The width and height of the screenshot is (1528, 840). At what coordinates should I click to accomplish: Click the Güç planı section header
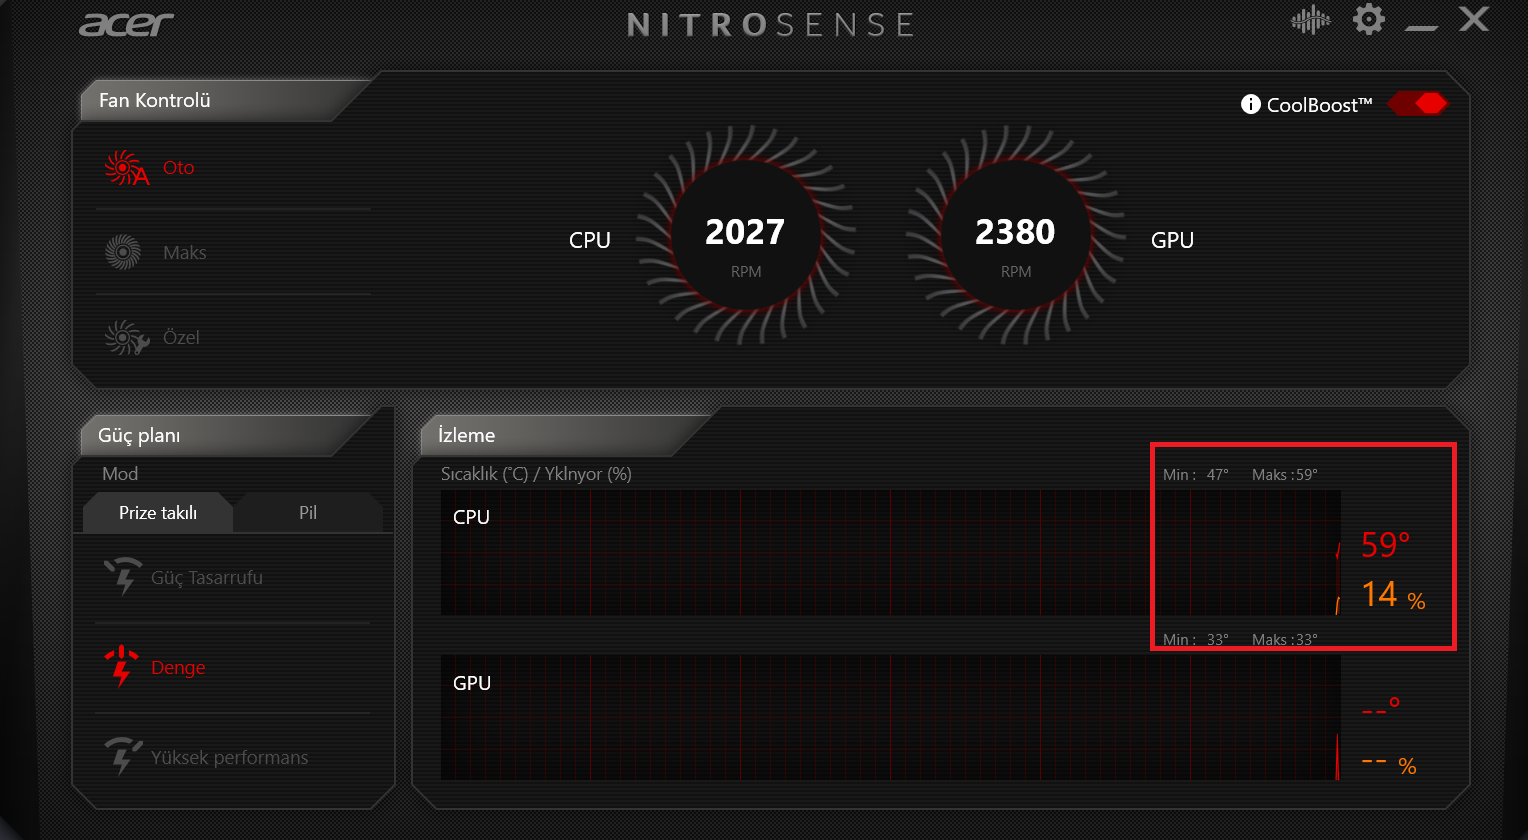pos(139,436)
